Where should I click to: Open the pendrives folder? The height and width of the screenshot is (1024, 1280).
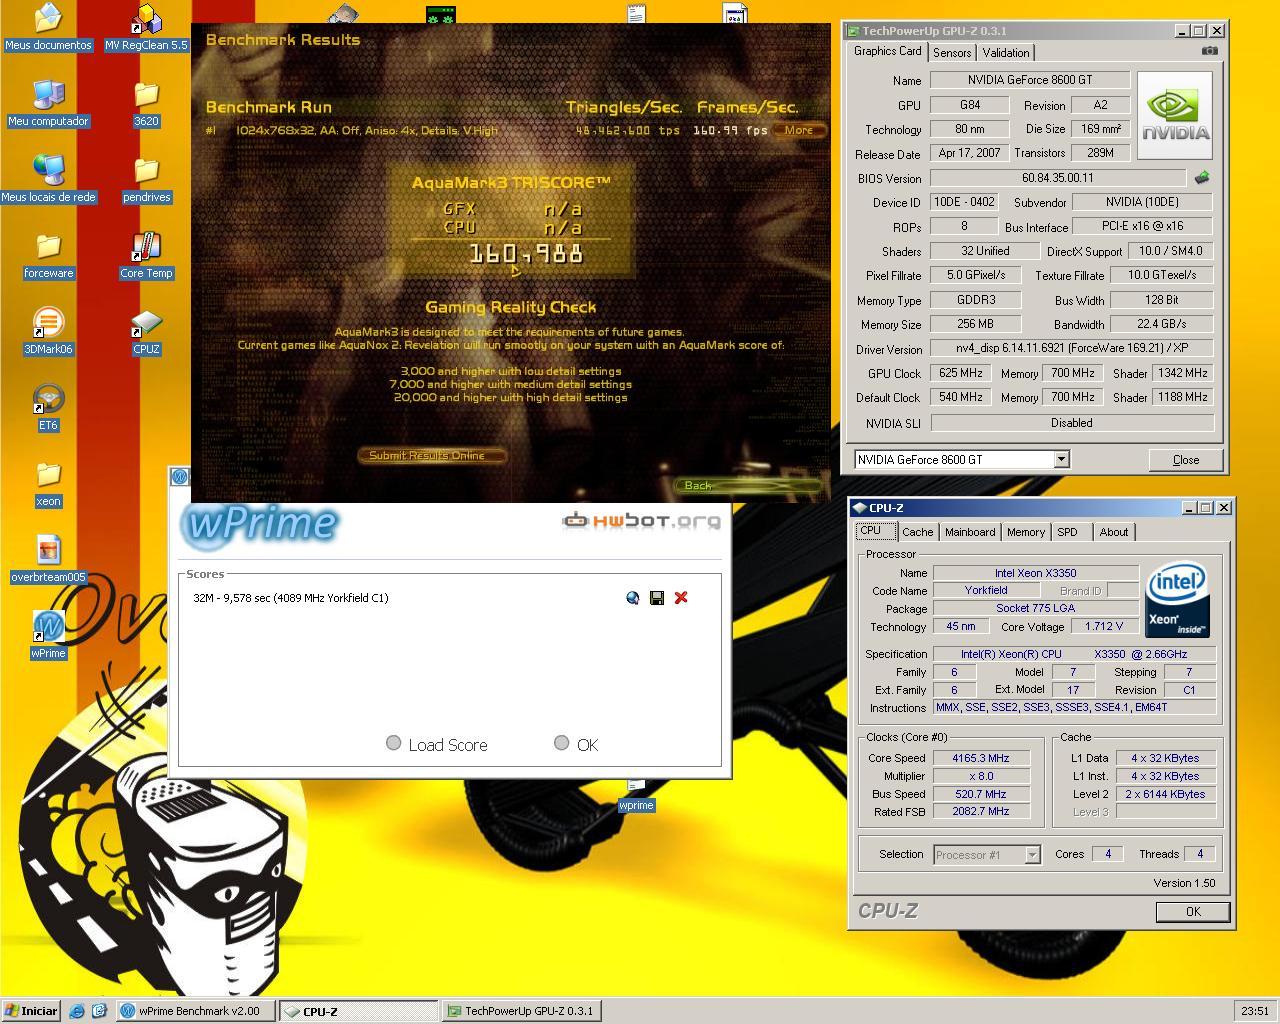[146, 179]
